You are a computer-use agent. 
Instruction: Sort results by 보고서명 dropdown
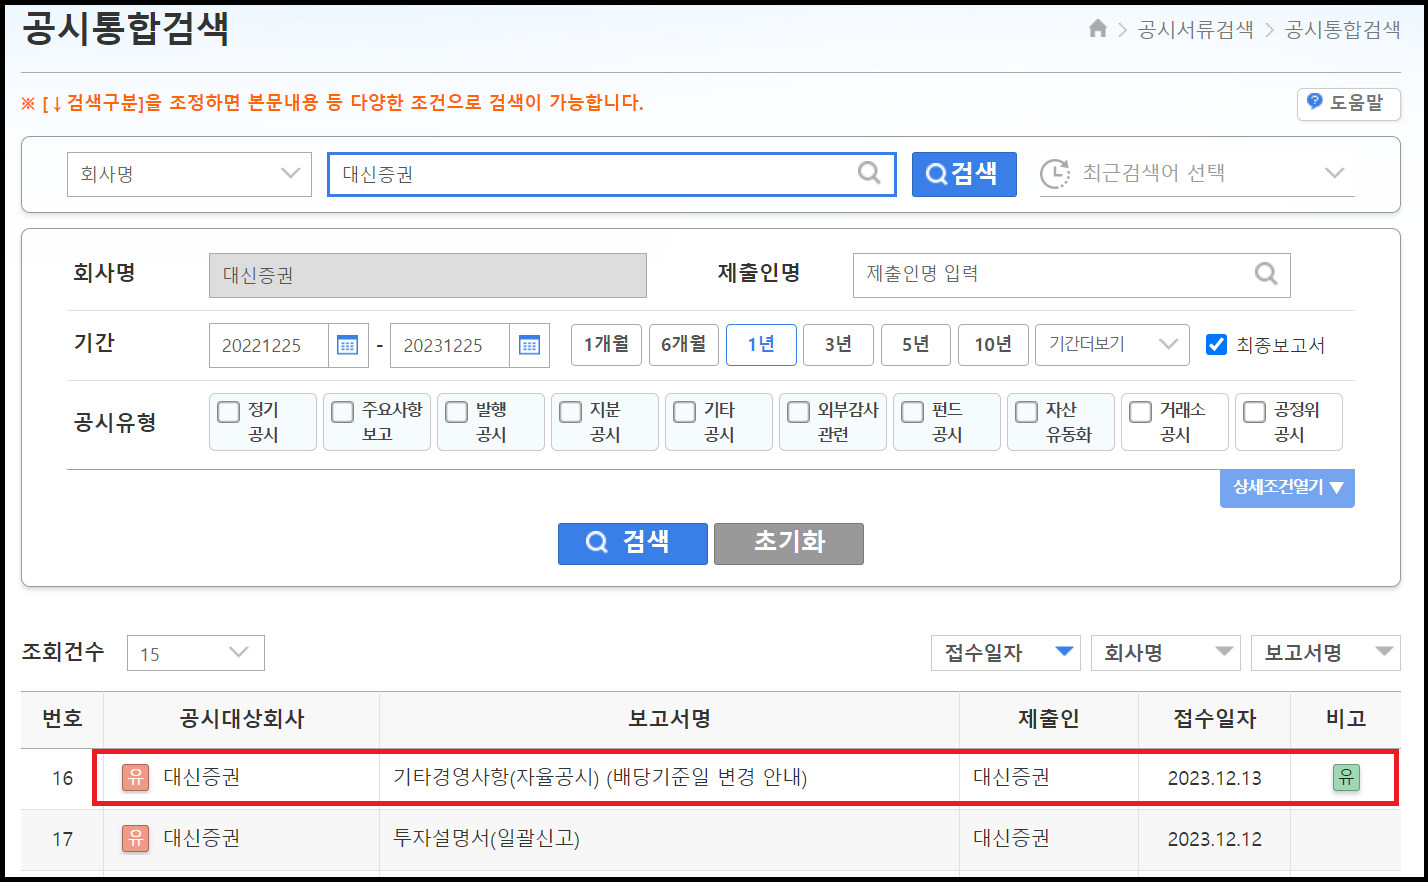click(1326, 653)
